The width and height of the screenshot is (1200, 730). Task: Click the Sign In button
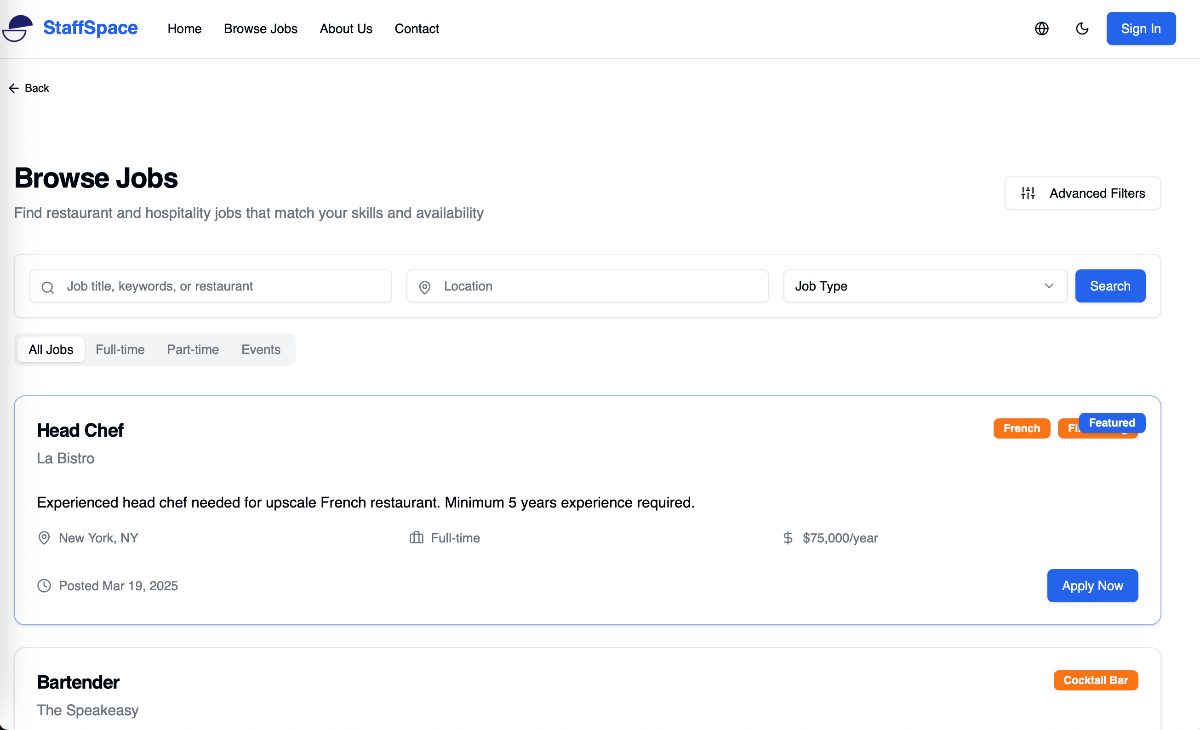[1140, 29]
